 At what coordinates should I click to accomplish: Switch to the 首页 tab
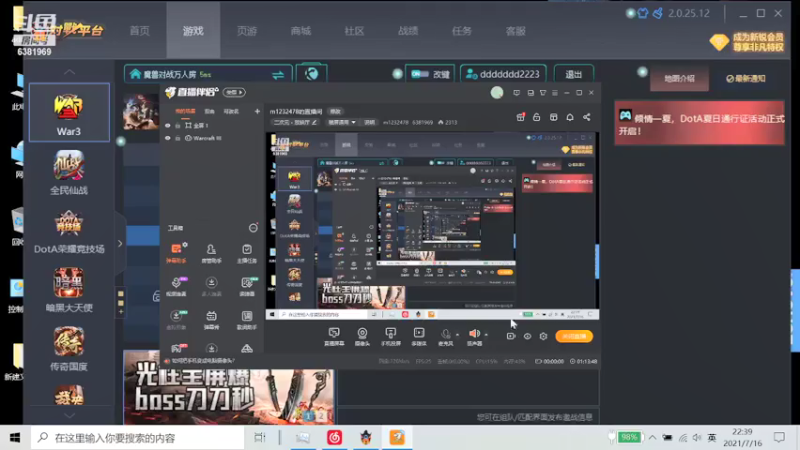pos(139,31)
